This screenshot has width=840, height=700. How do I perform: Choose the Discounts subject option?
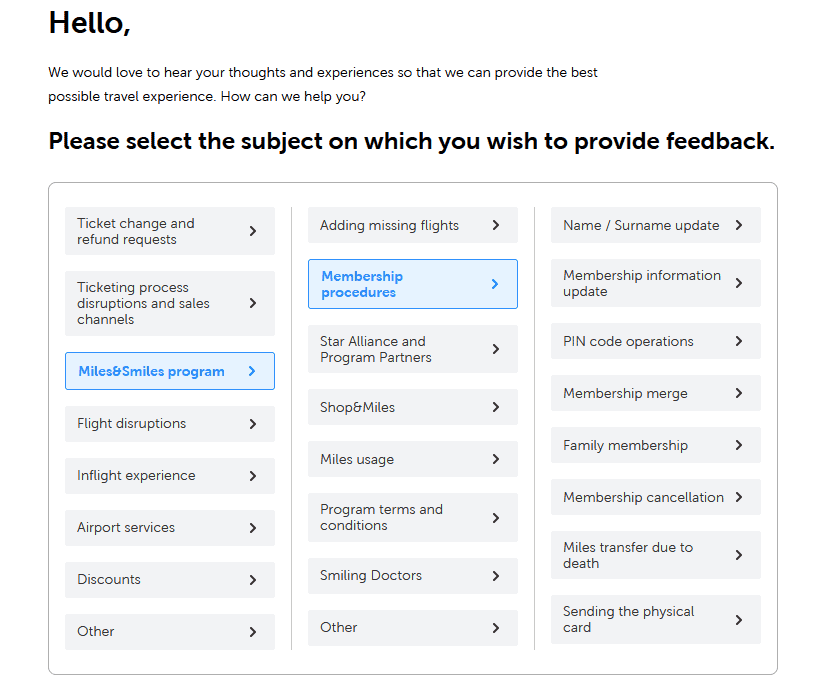click(x=169, y=580)
